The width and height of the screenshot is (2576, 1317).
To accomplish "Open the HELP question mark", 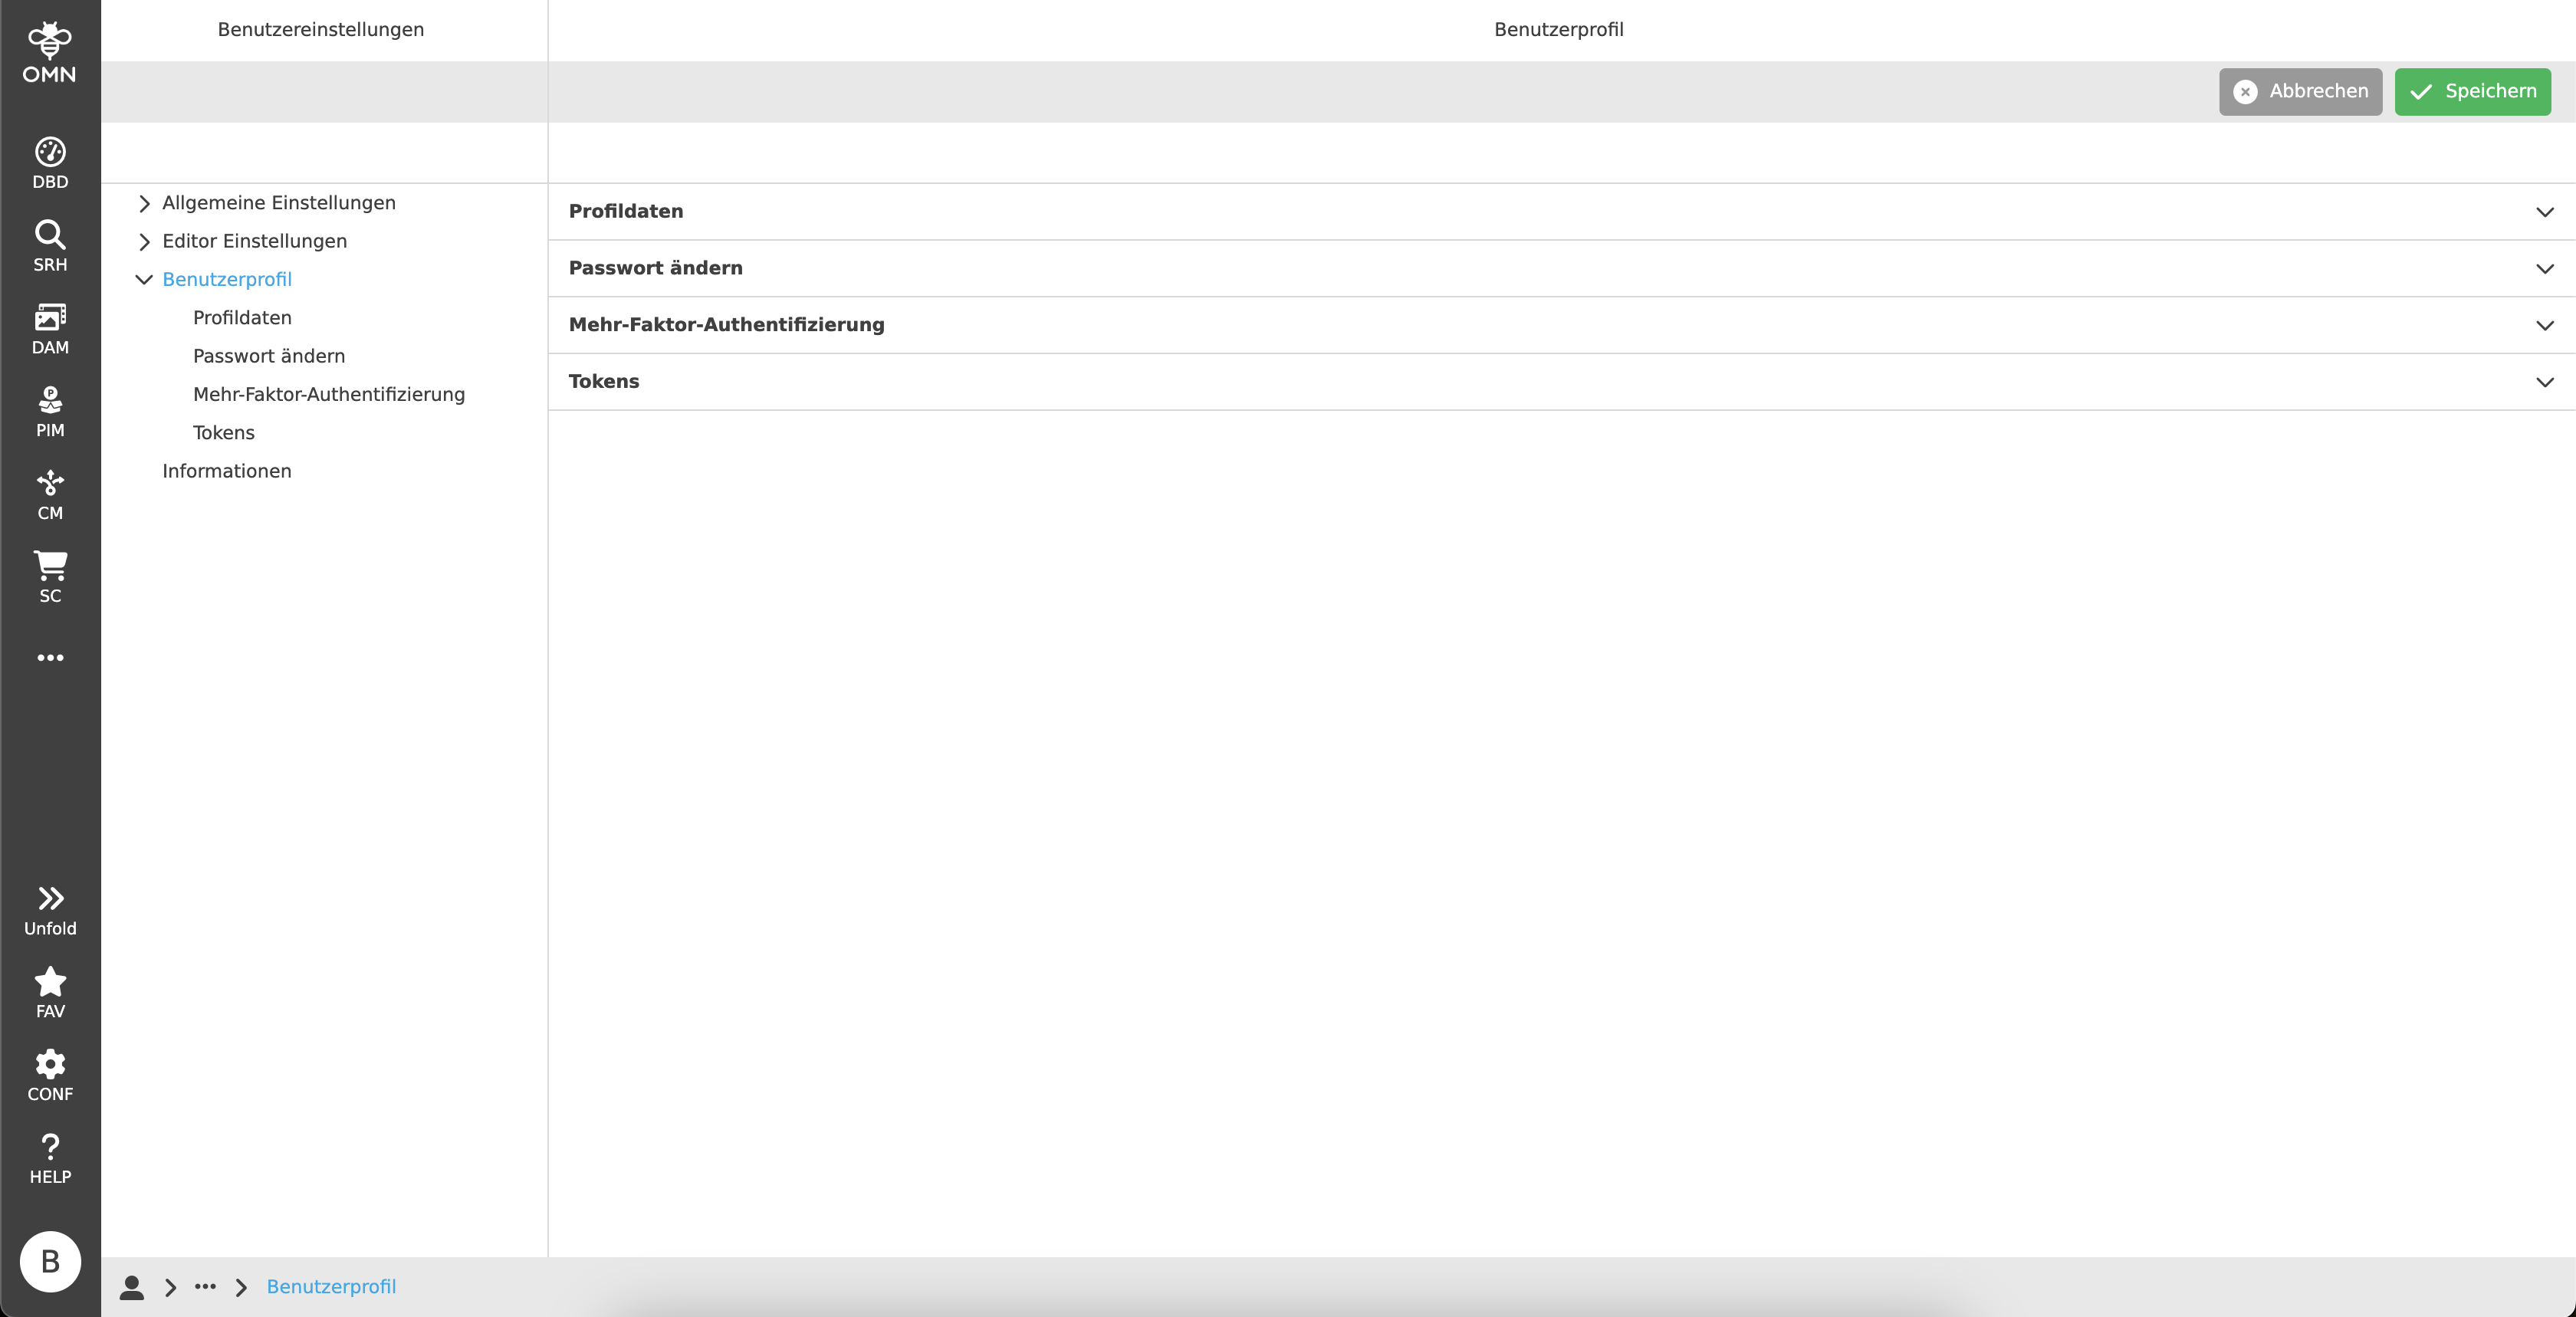I will tap(50, 1158).
